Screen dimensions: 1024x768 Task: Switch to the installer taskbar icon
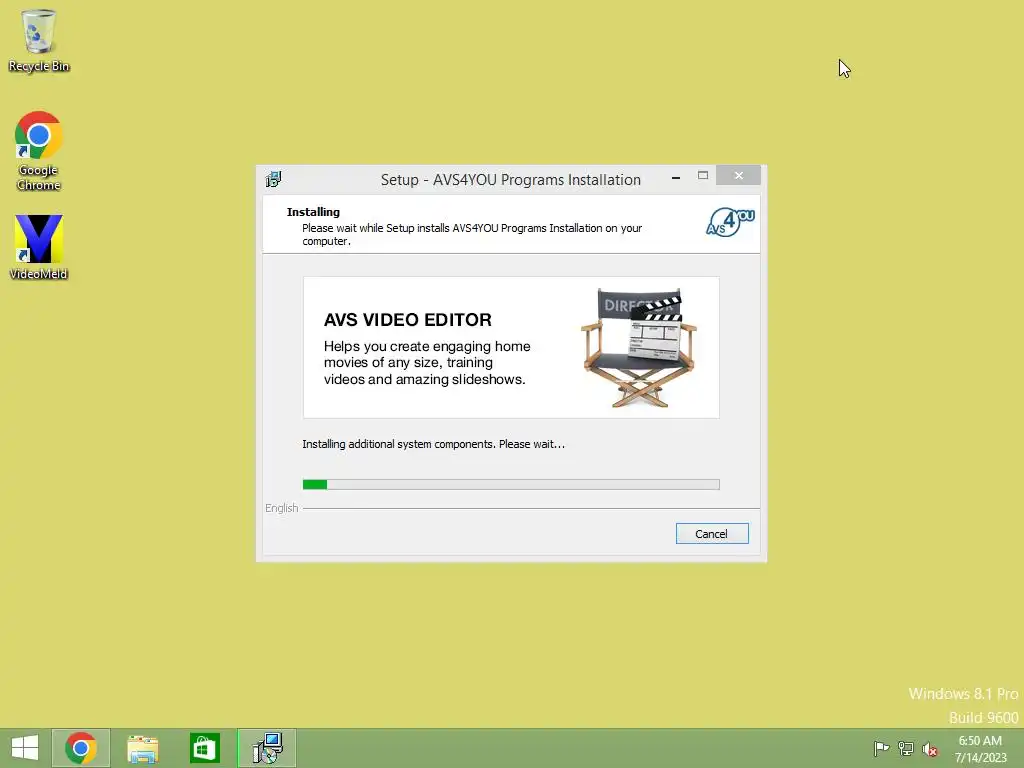click(267, 748)
